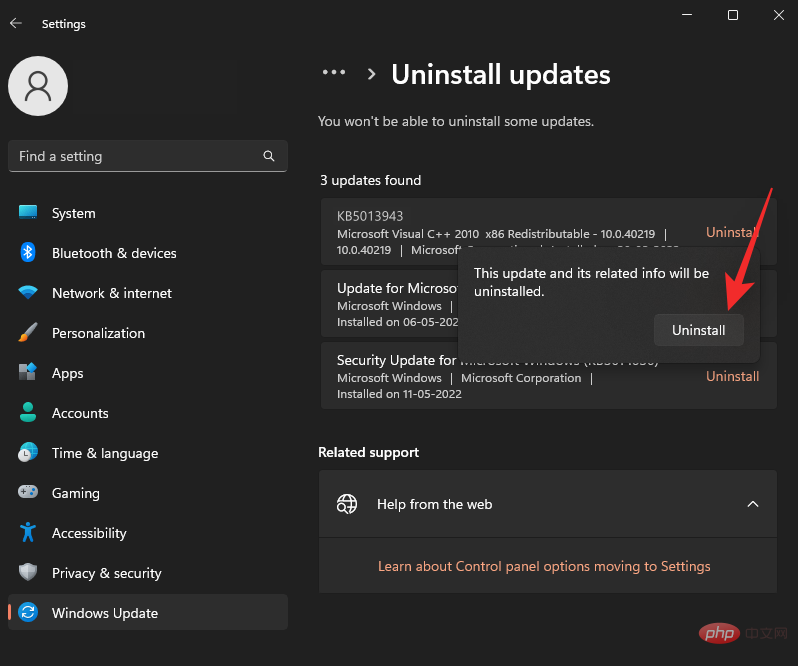Go to Windows Update section
The image size is (798, 666).
click(105, 613)
